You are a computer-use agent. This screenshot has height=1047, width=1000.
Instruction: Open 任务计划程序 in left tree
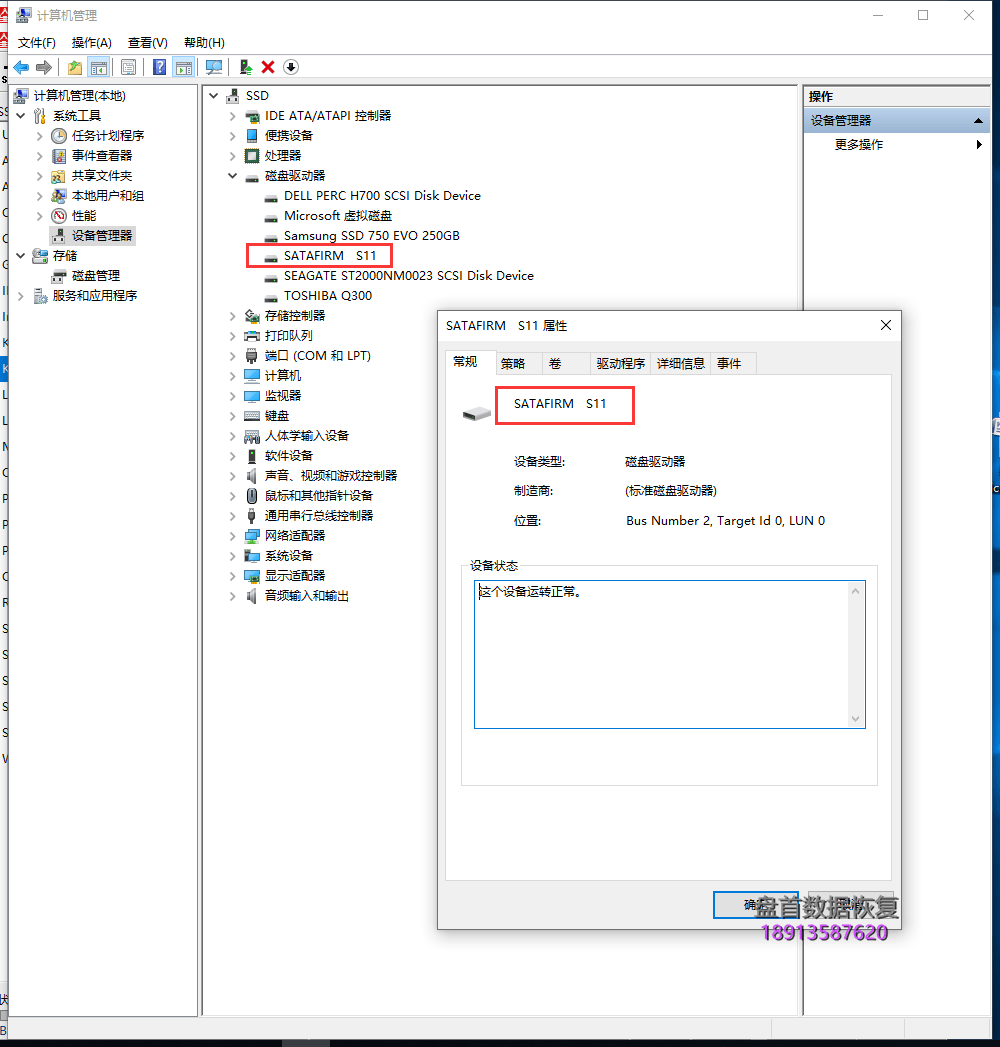107,136
